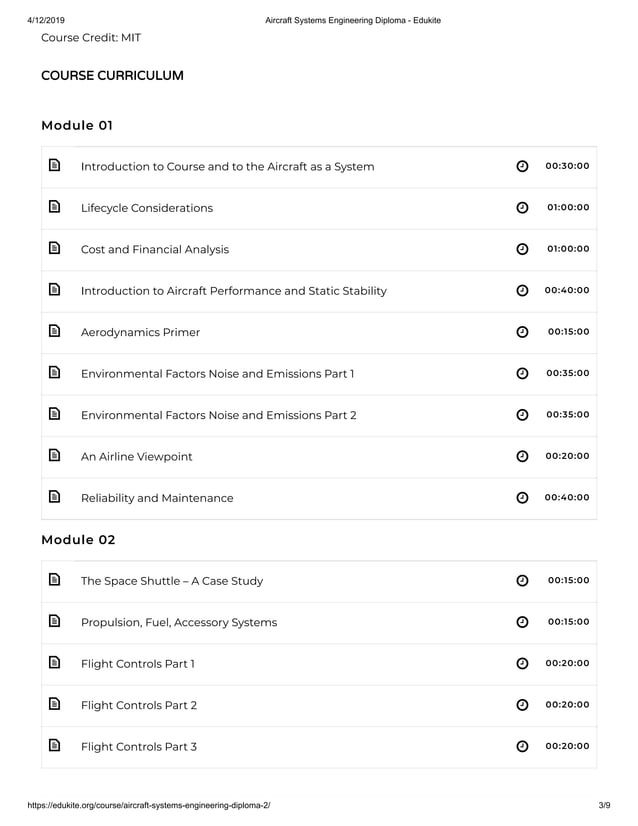
Task: Click the document icon for An Airline Viewpoint
Action: point(54,455)
